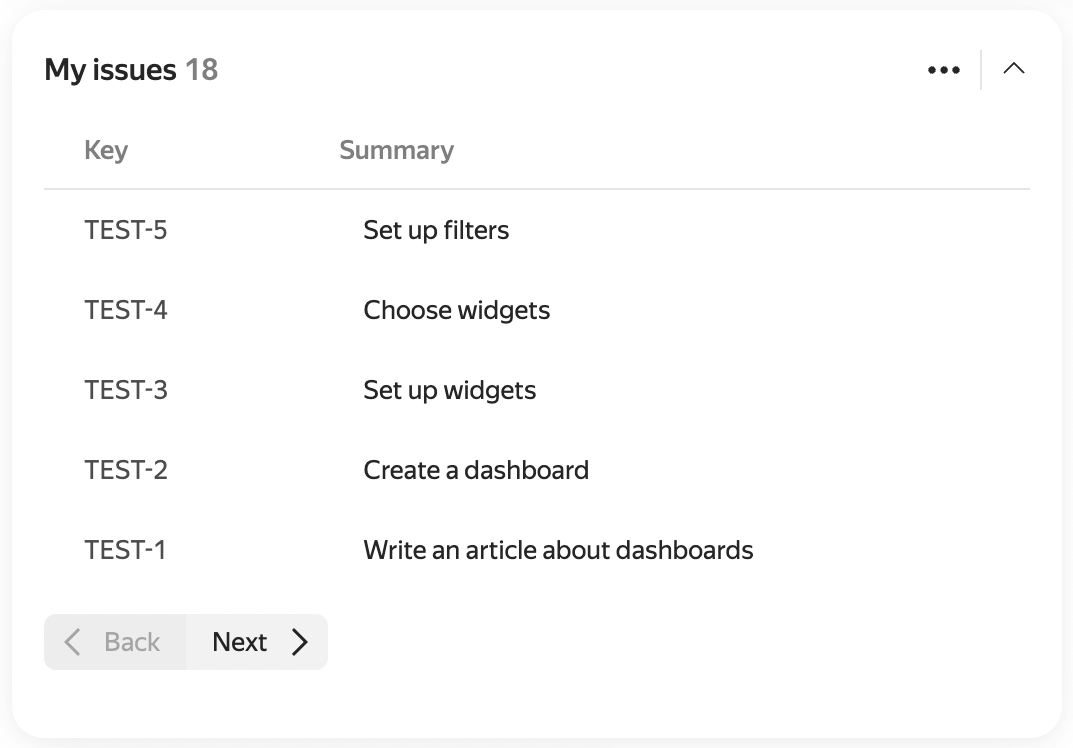The width and height of the screenshot is (1073, 748).
Task: Click the My issues widget title
Action: pos(110,70)
